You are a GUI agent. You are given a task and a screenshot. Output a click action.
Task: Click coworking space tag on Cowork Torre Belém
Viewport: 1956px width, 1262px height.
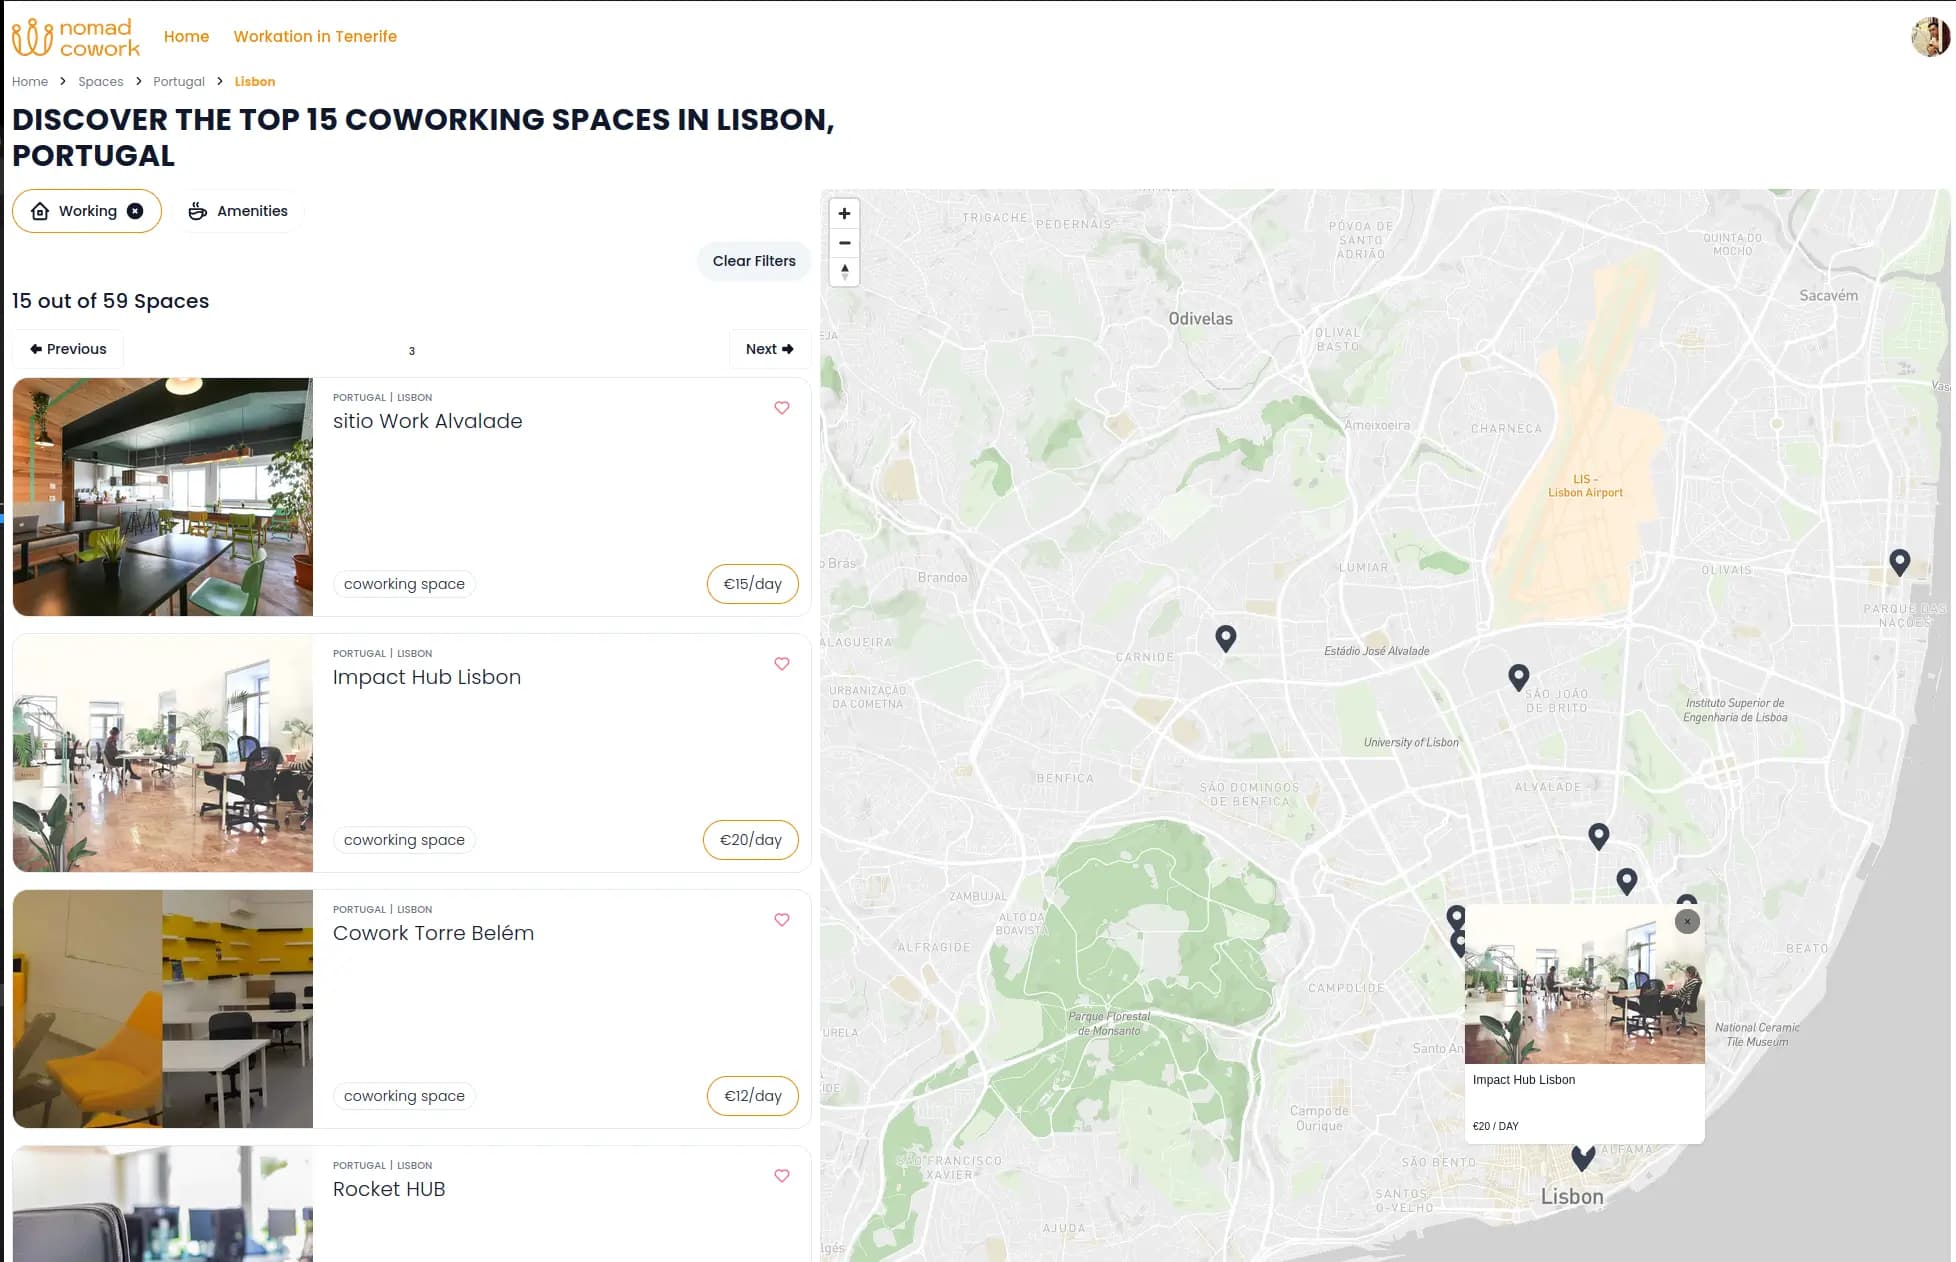pyautogui.click(x=404, y=1096)
